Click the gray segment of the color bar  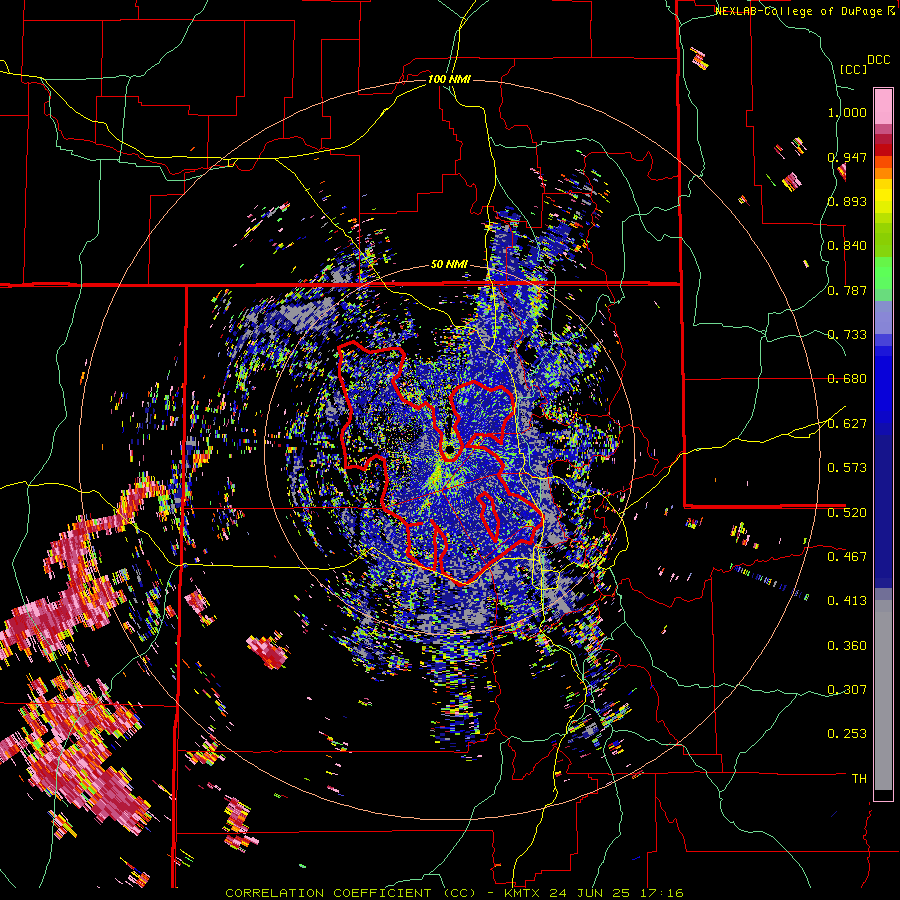[883, 695]
